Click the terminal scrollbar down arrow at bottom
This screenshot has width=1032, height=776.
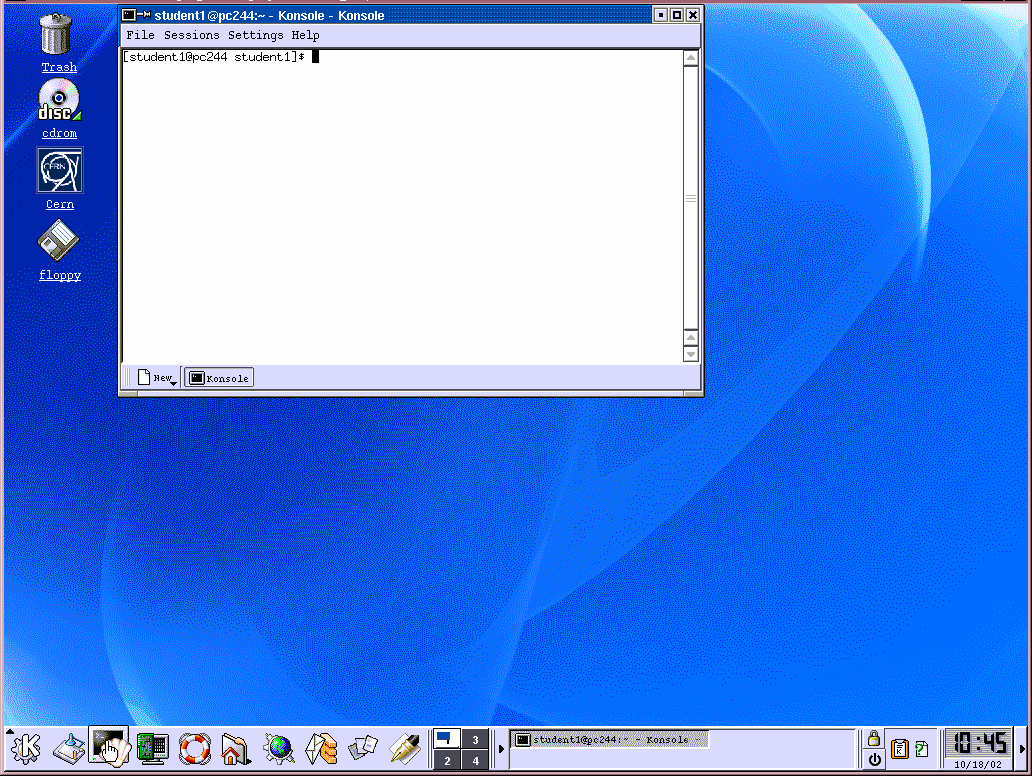(x=690, y=354)
